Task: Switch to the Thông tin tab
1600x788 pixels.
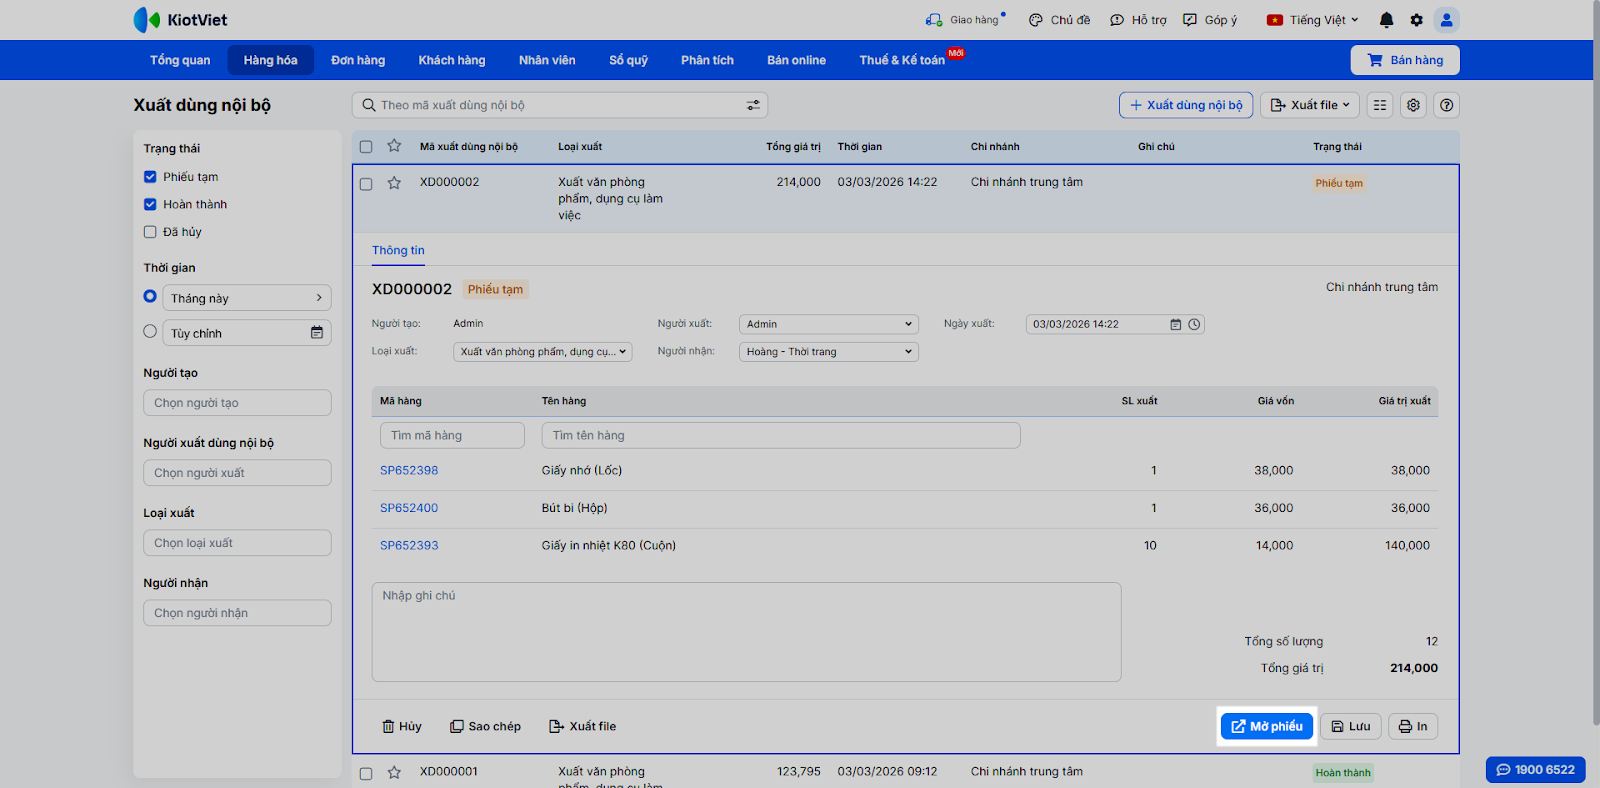Action: coord(398,250)
